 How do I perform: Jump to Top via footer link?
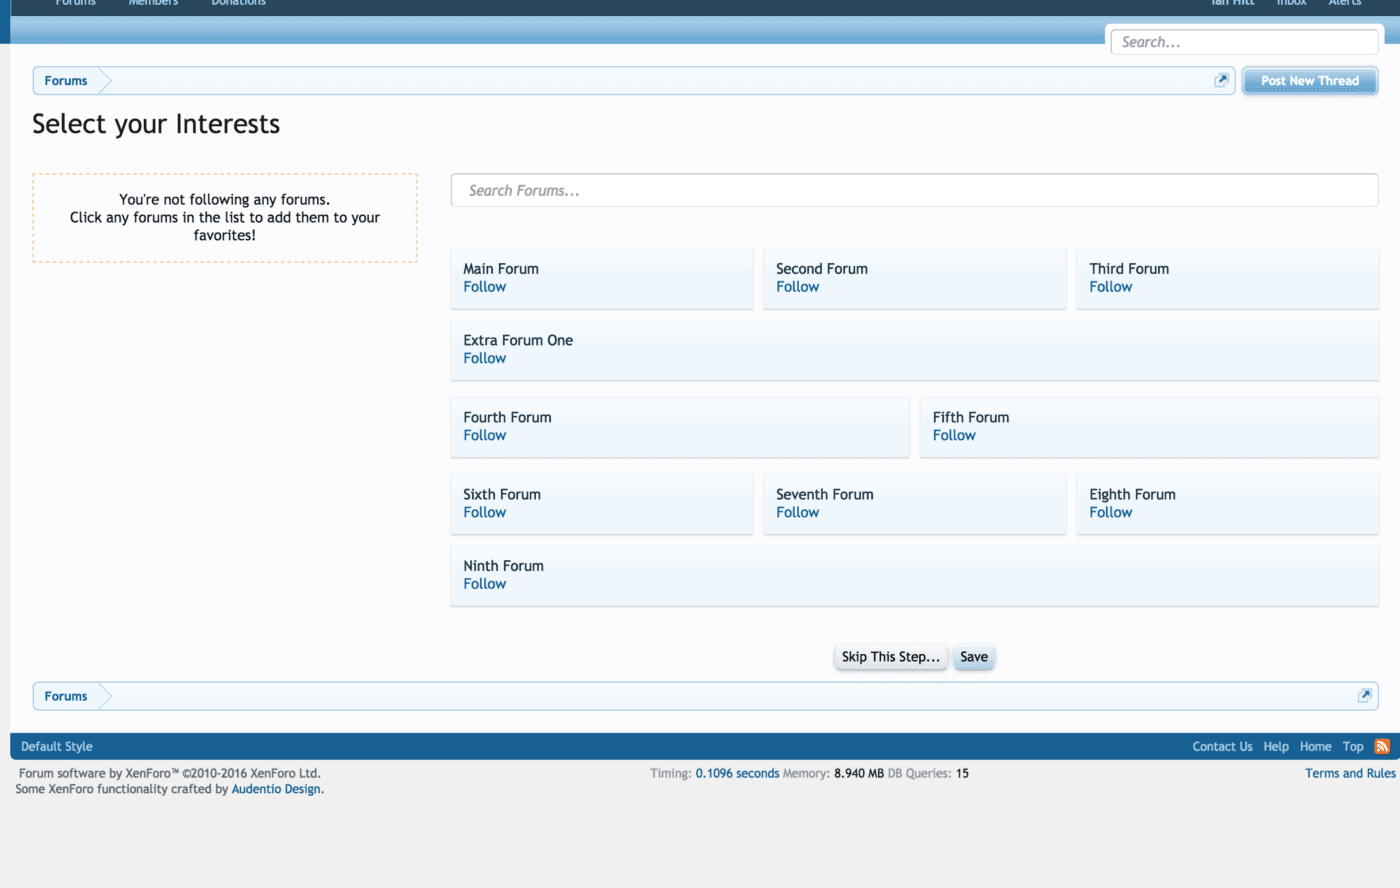coord(1353,747)
